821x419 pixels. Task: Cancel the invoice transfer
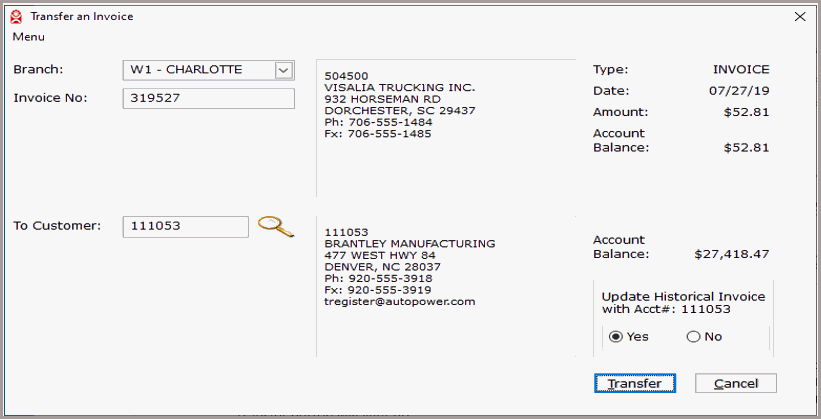(736, 383)
